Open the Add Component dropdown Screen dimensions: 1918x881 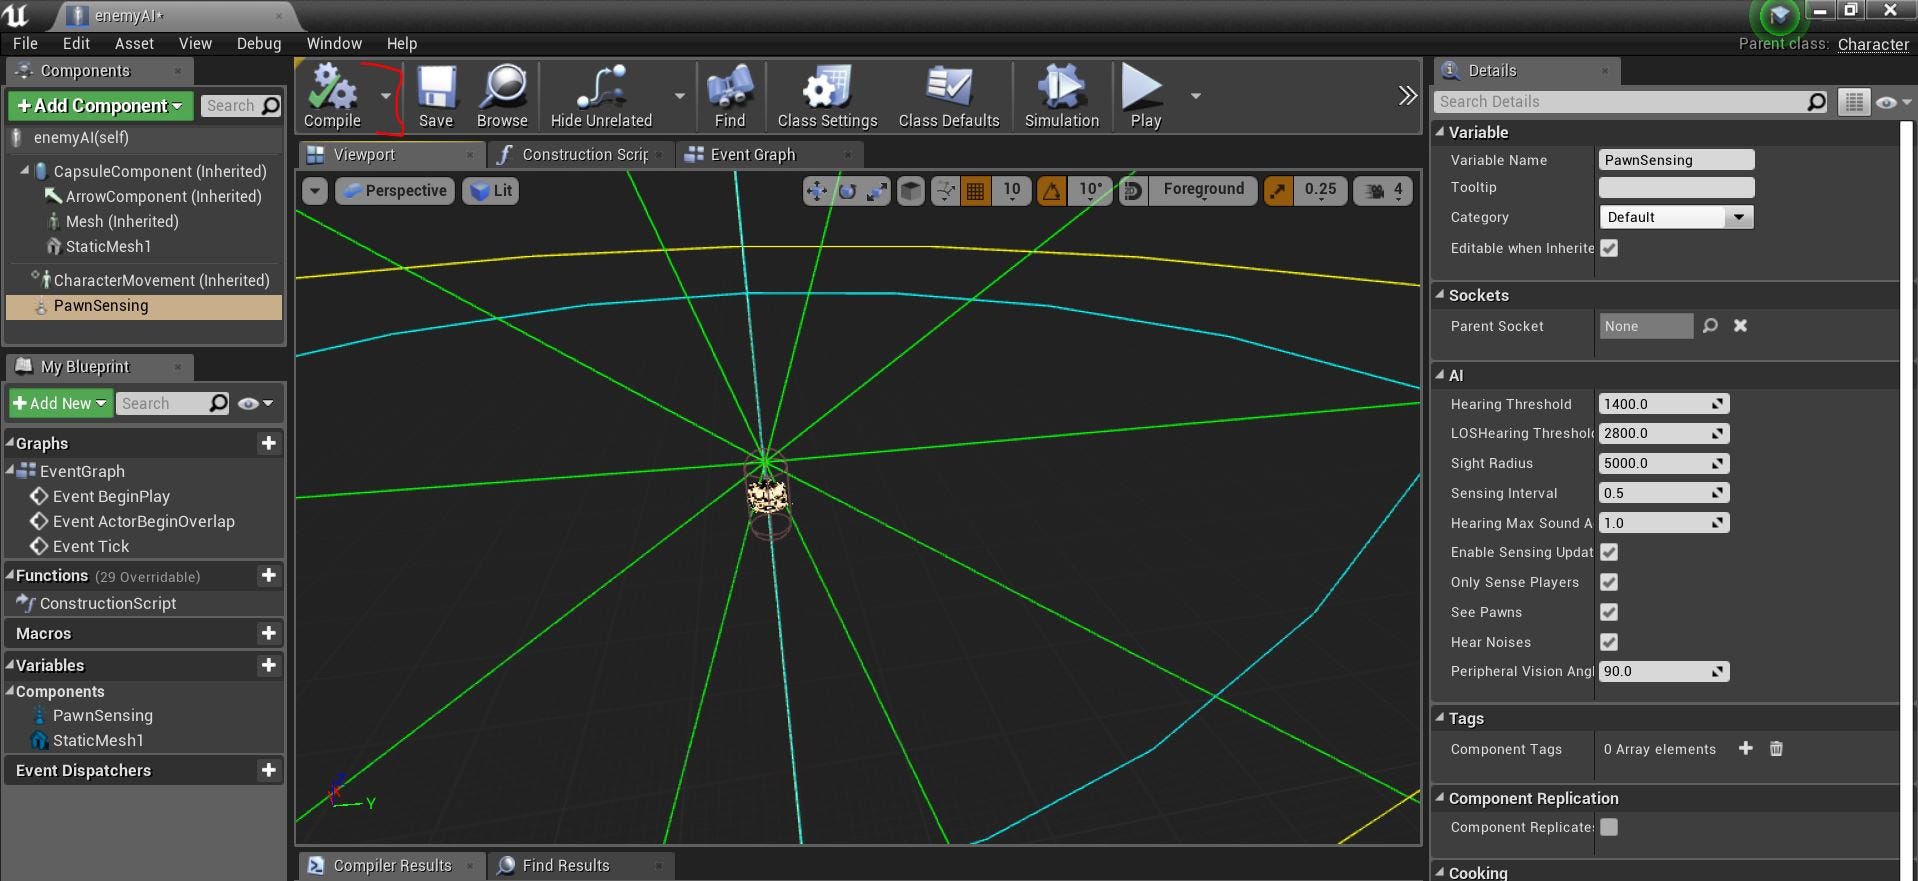coord(100,106)
